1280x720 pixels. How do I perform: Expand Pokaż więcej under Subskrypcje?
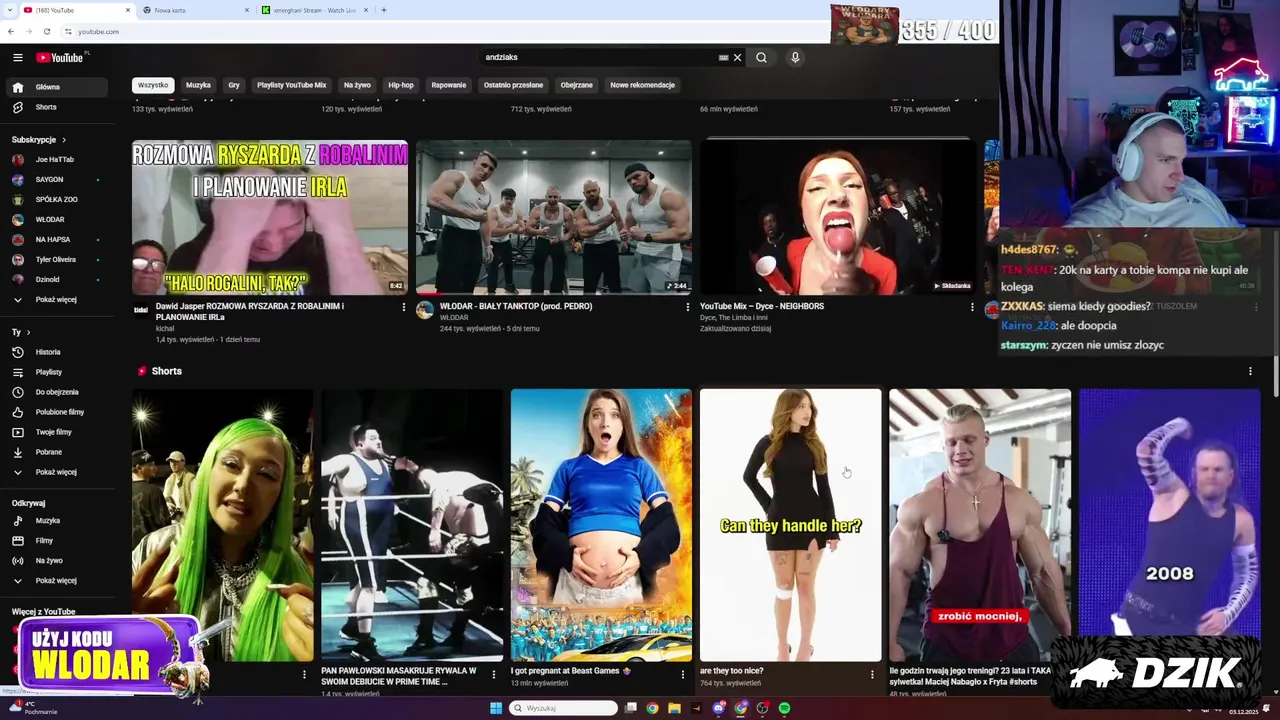[55, 300]
